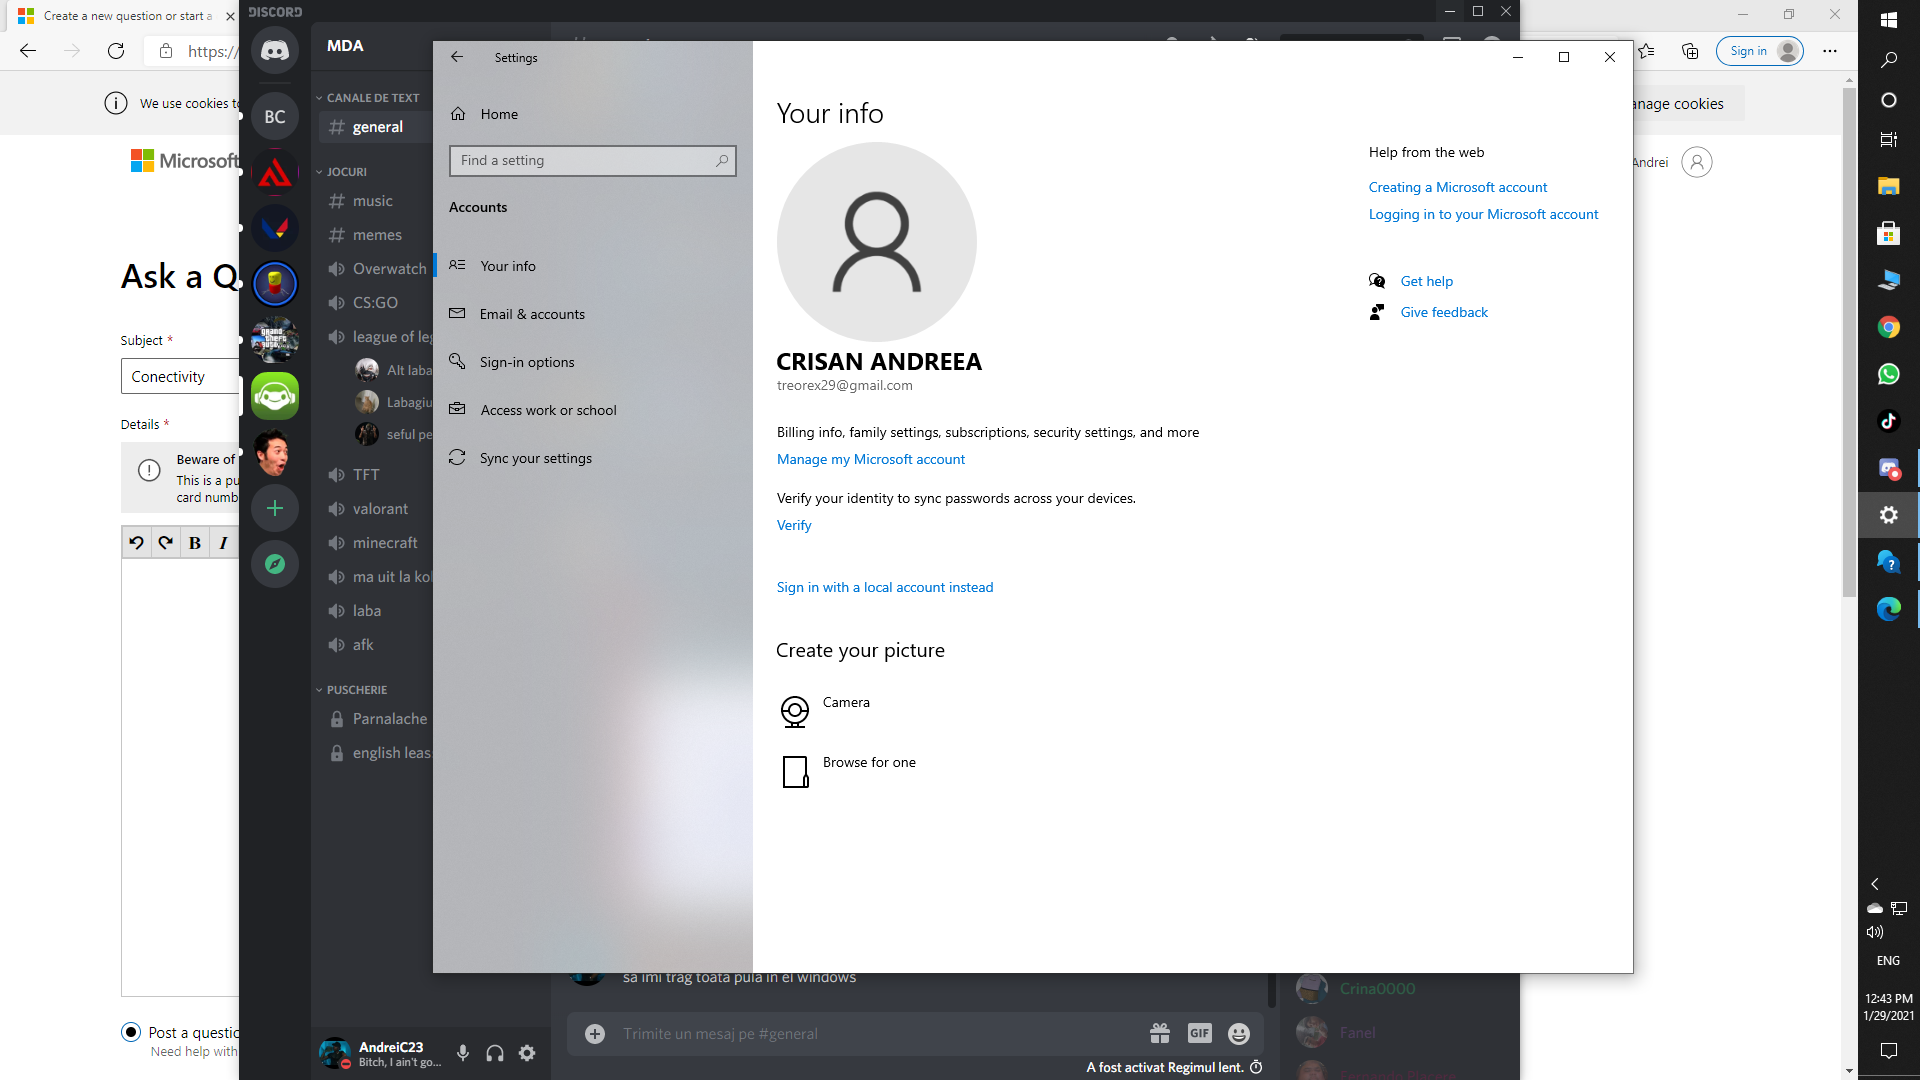Toggle Discord microphone mute
This screenshot has width=1920, height=1080.
[x=462, y=1053]
